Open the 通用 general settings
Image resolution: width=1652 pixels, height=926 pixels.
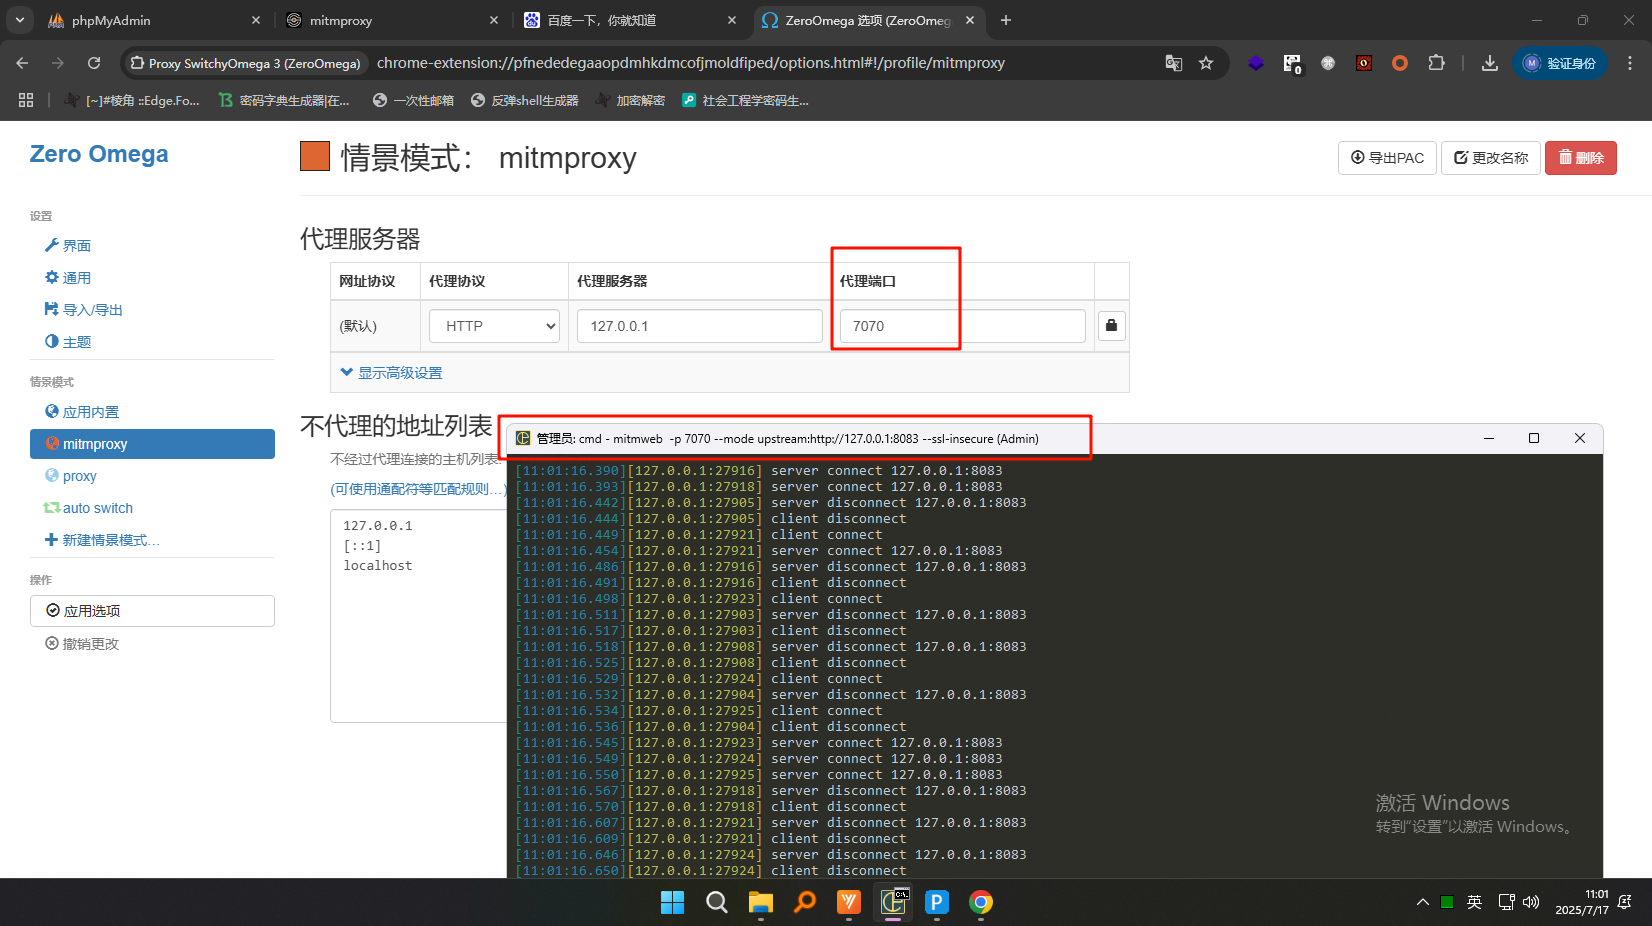(68, 278)
